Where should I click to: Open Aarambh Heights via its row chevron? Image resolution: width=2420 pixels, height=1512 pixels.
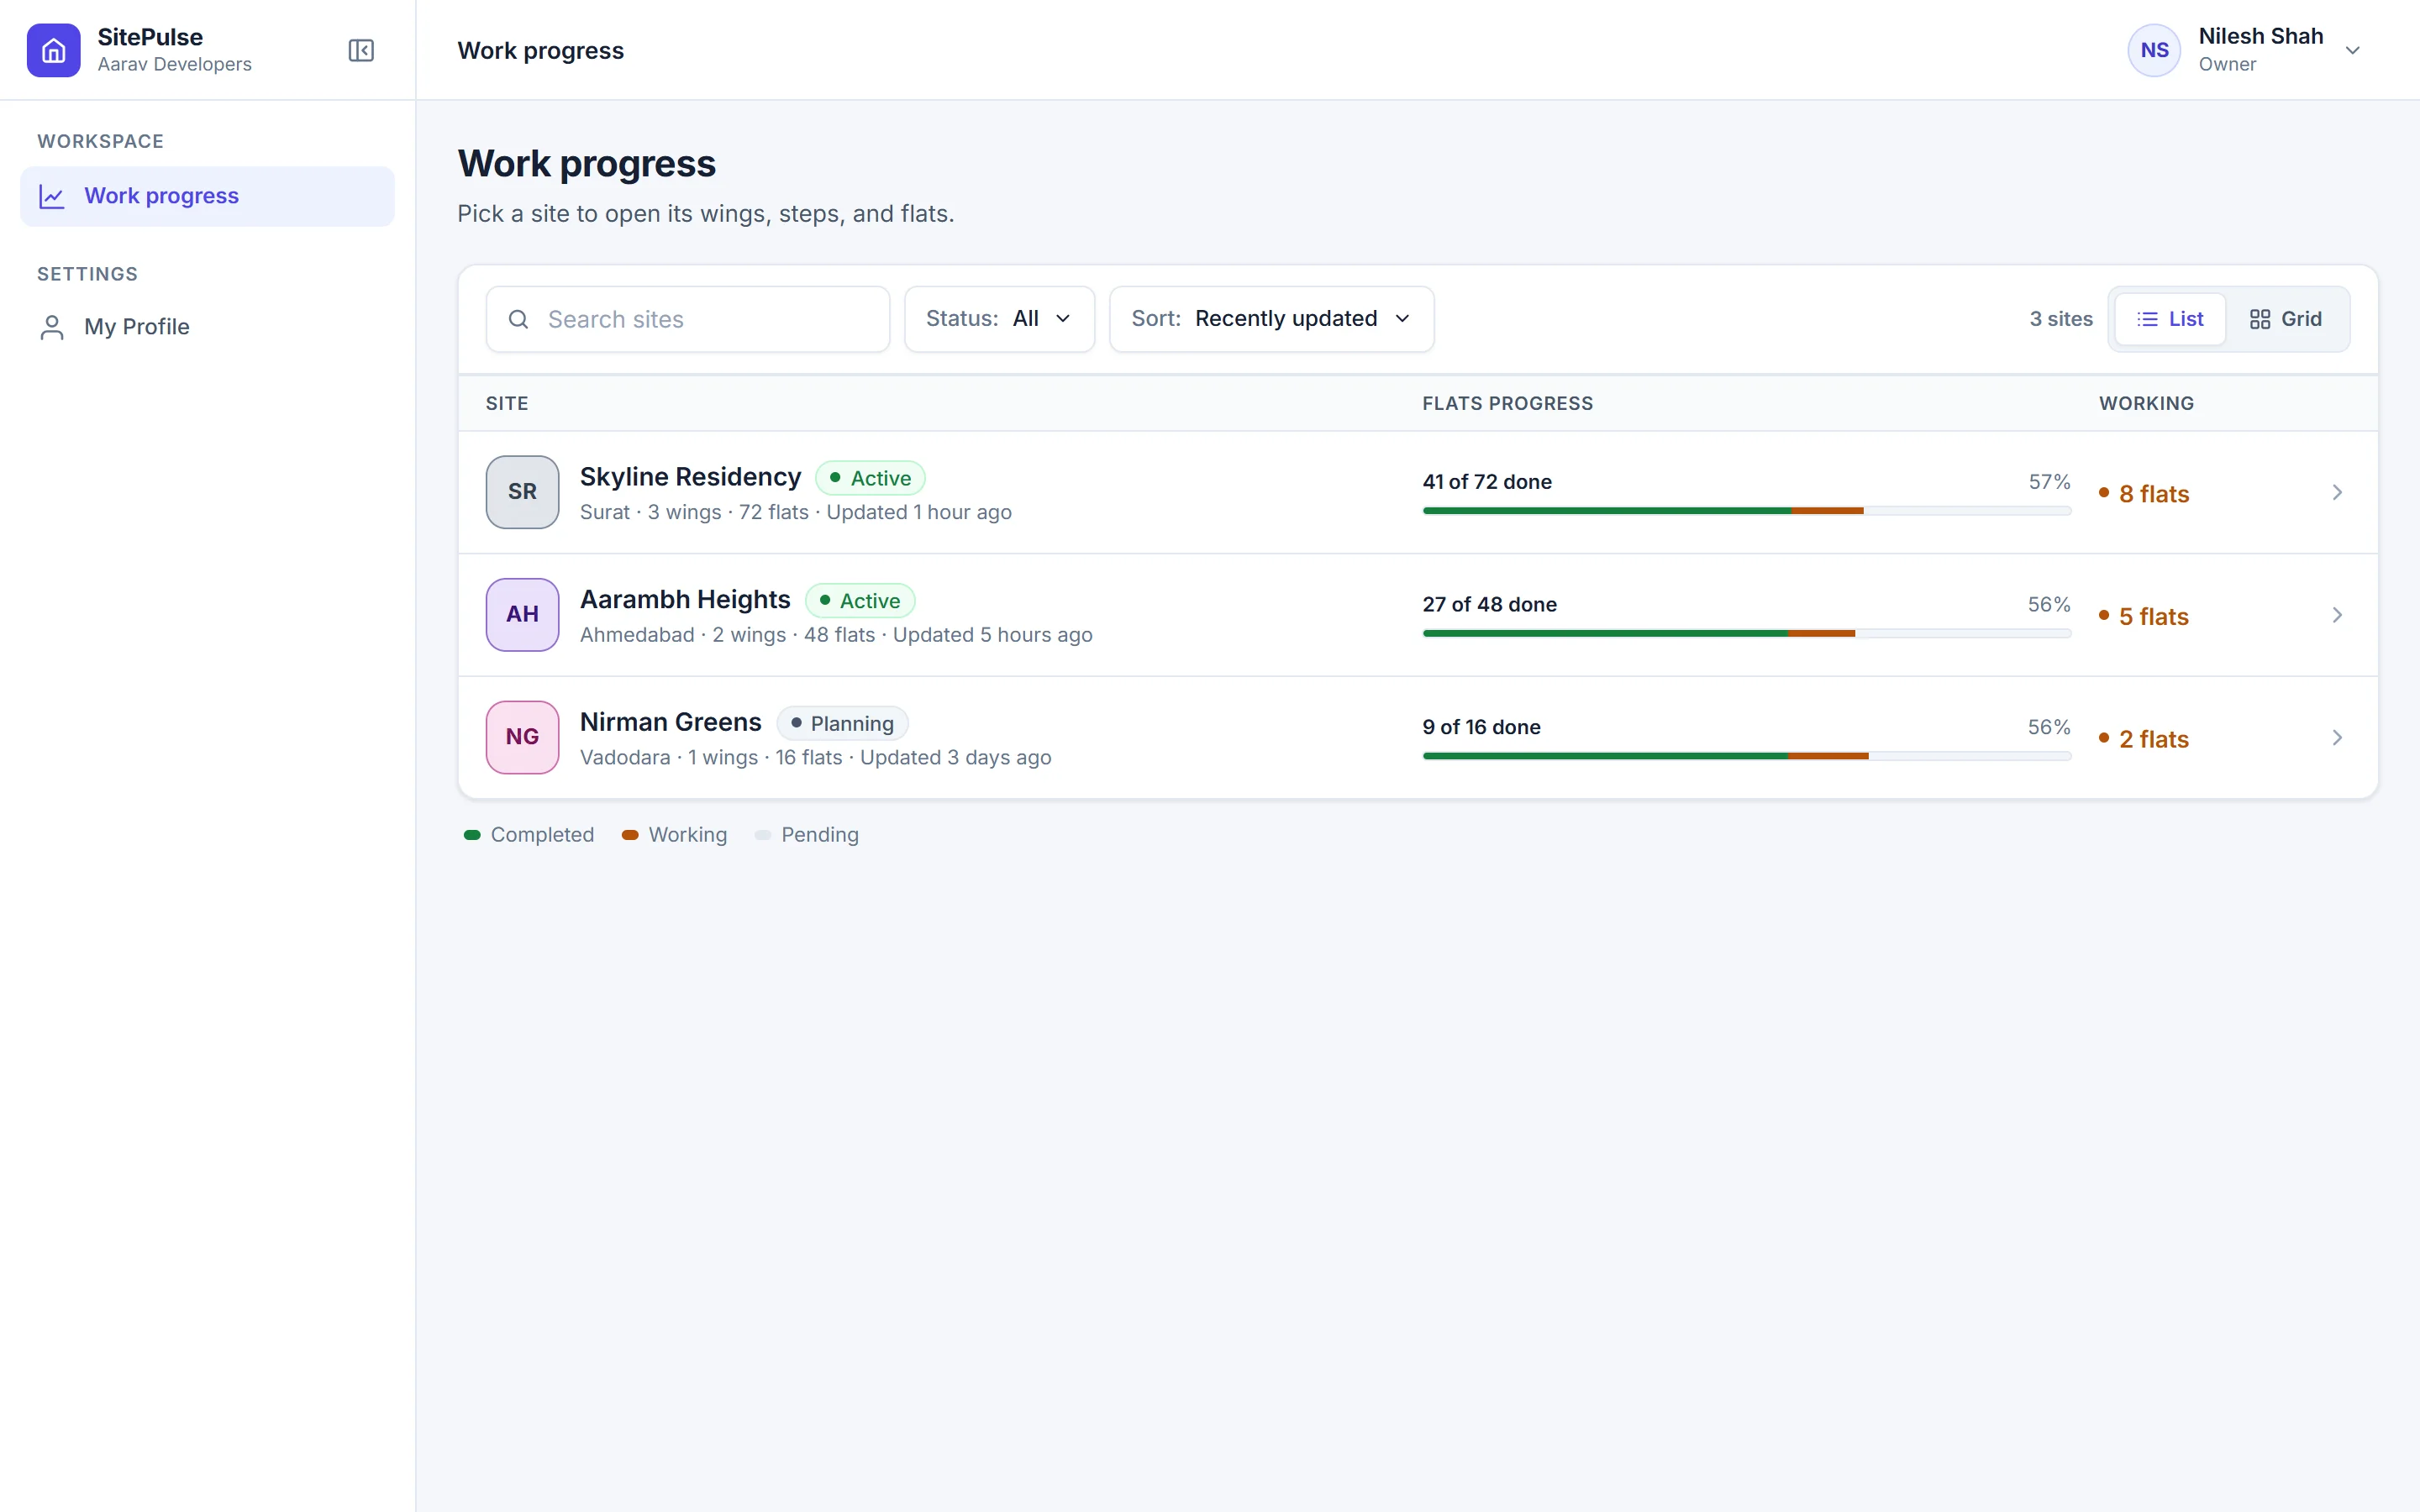(x=2337, y=614)
